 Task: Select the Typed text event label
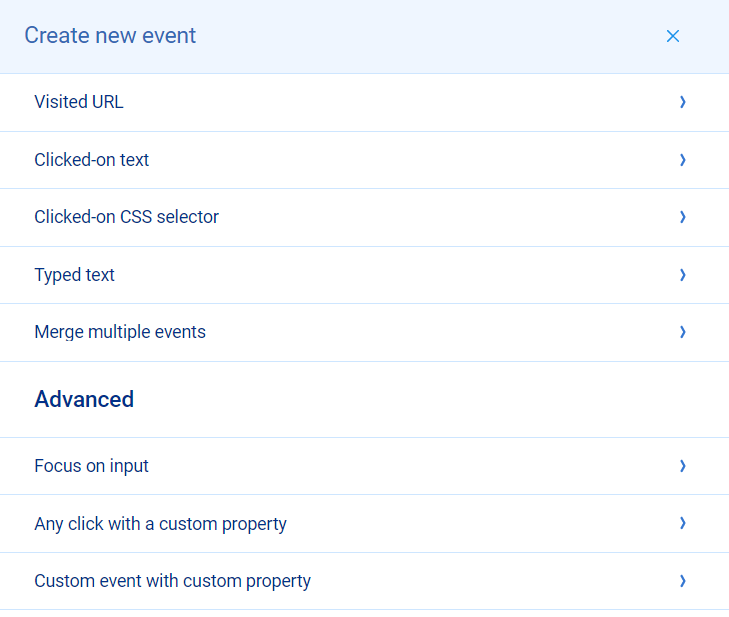pos(74,275)
